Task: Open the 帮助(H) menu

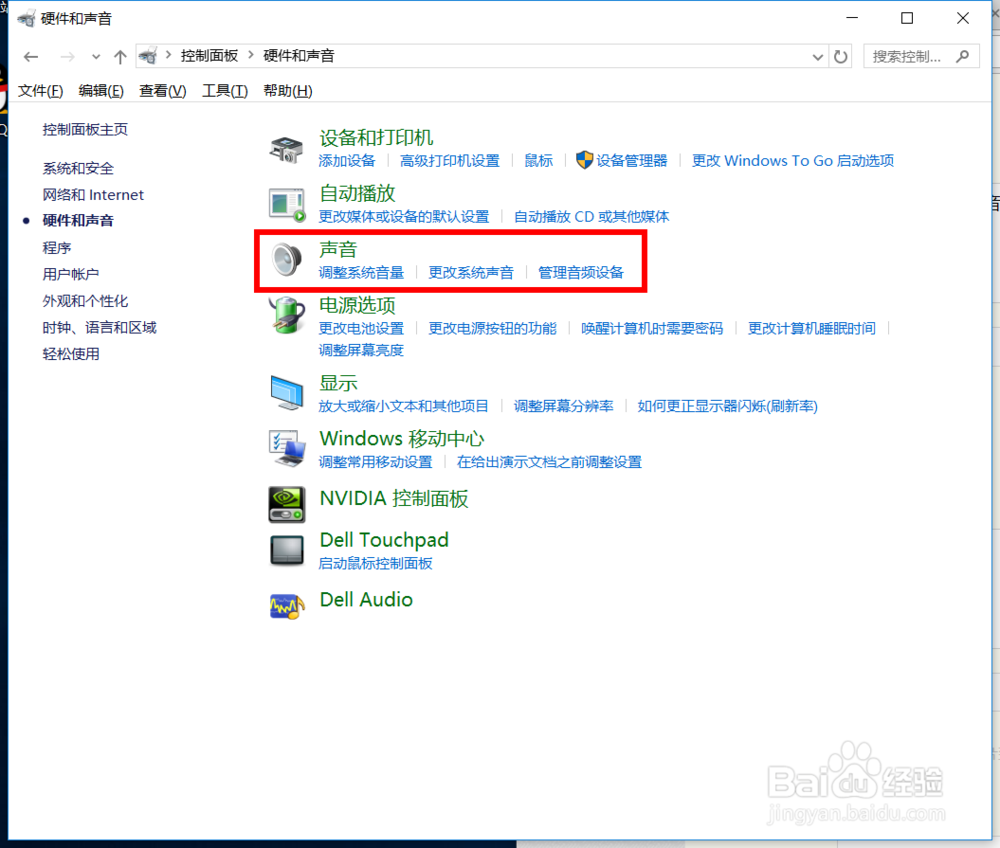Action: tap(288, 91)
